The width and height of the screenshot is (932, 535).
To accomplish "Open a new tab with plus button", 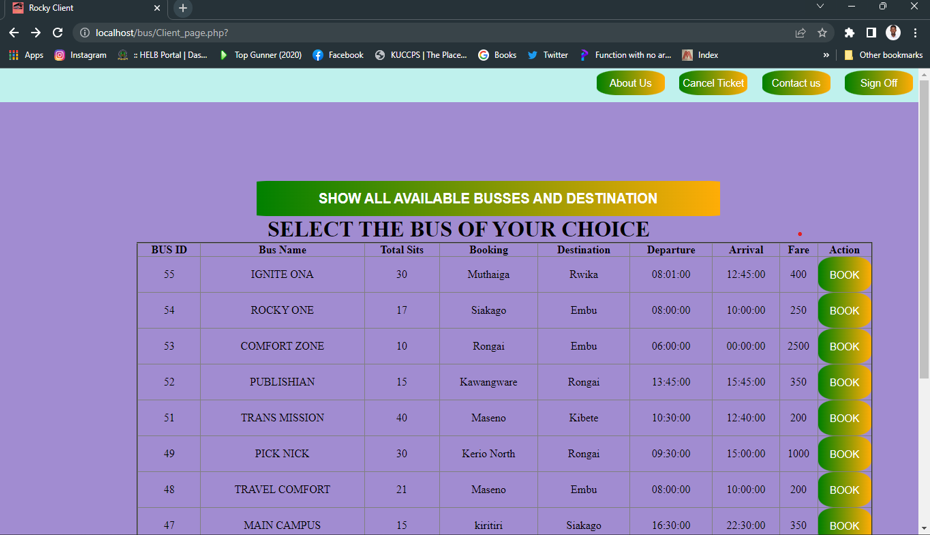I will (183, 8).
